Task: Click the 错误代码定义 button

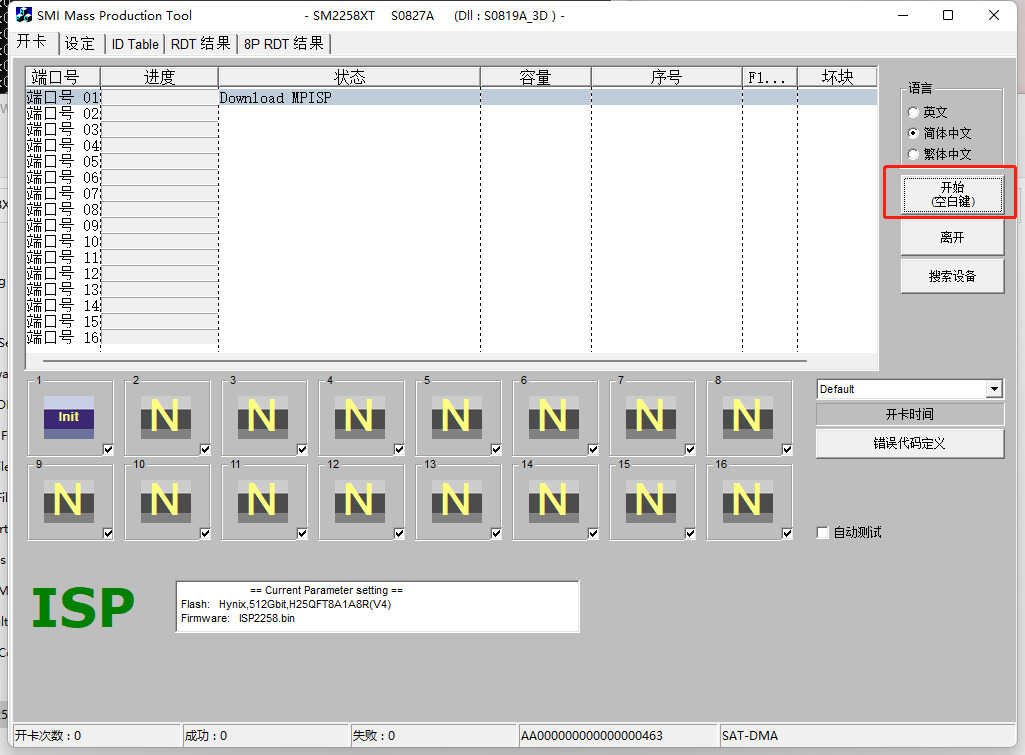Action: pyautogui.click(x=909, y=443)
